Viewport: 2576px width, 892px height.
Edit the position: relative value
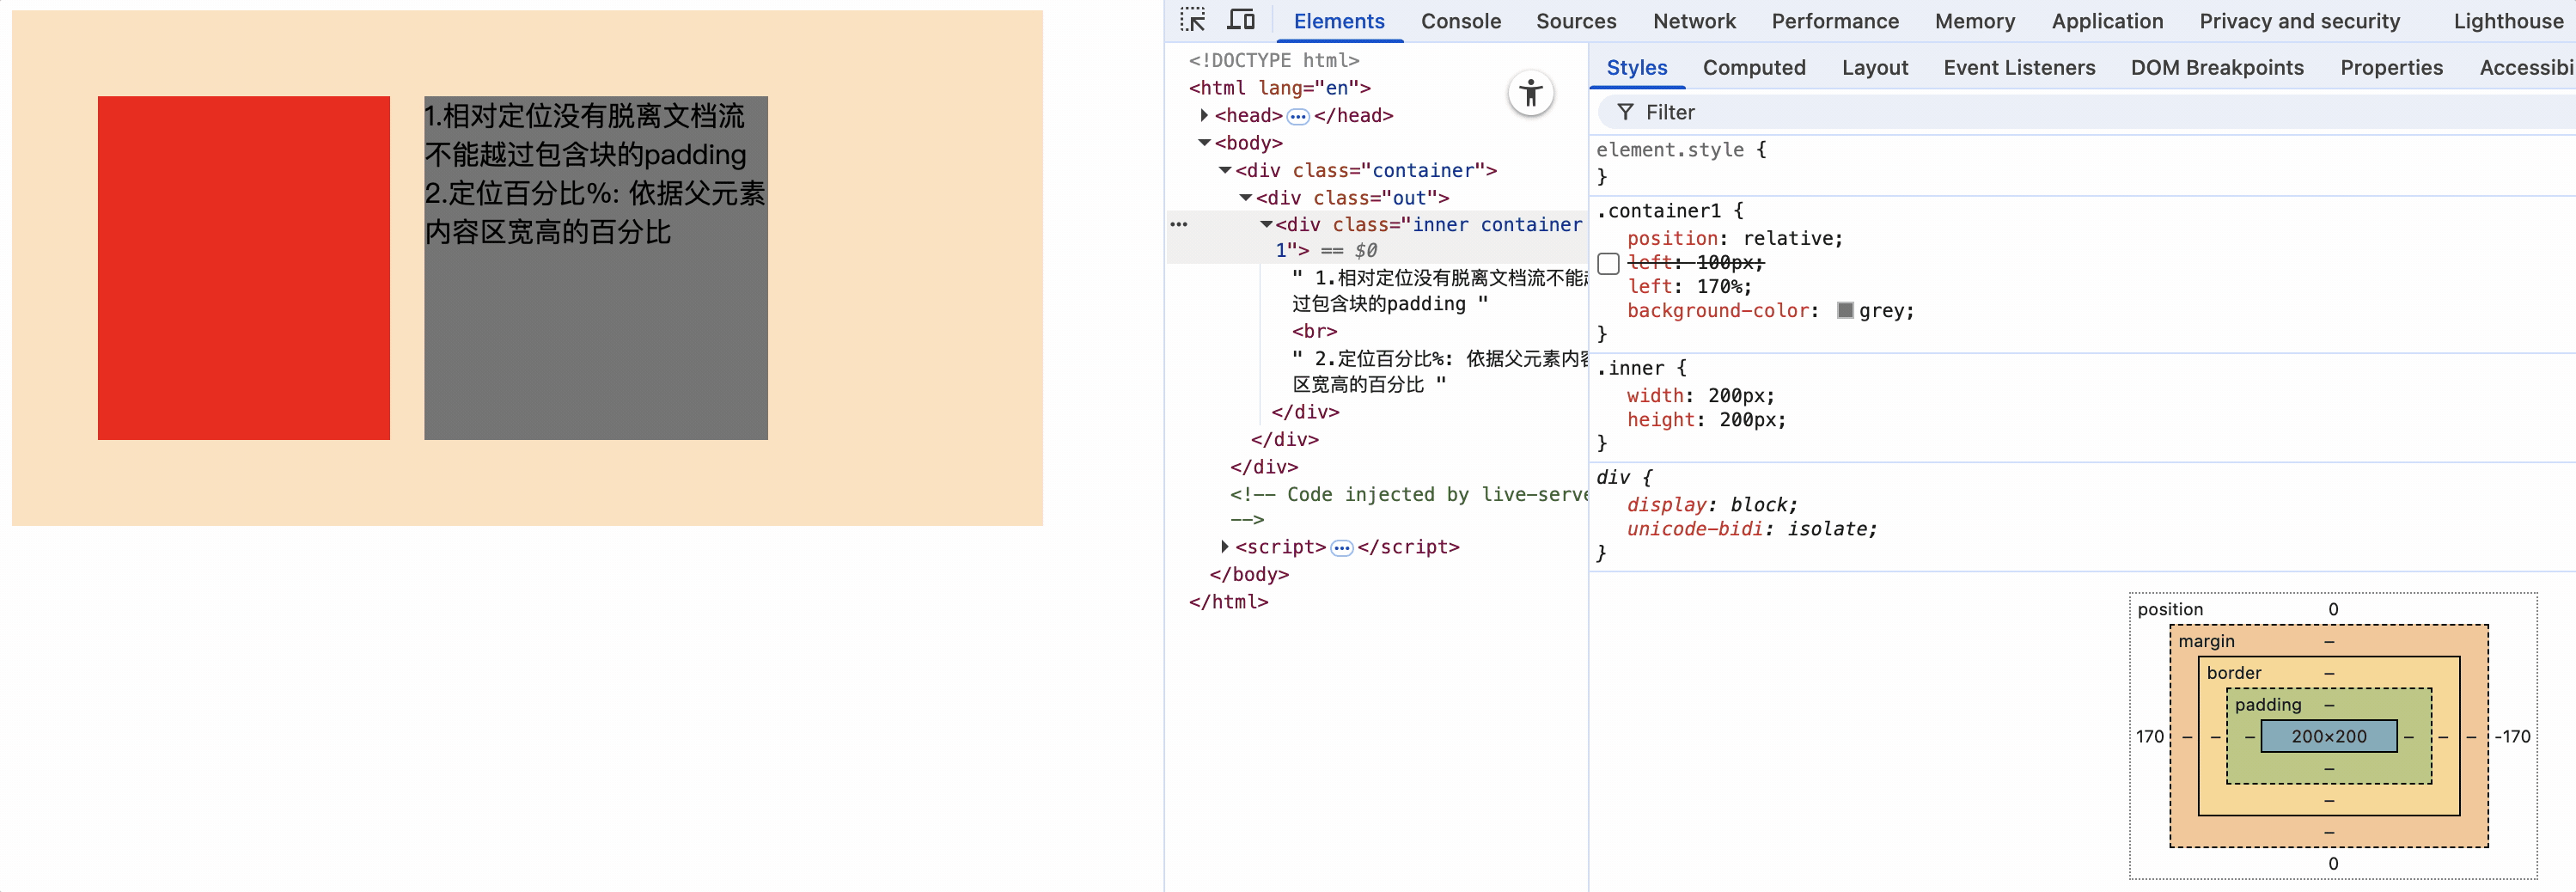click(x=1789, y=238)
